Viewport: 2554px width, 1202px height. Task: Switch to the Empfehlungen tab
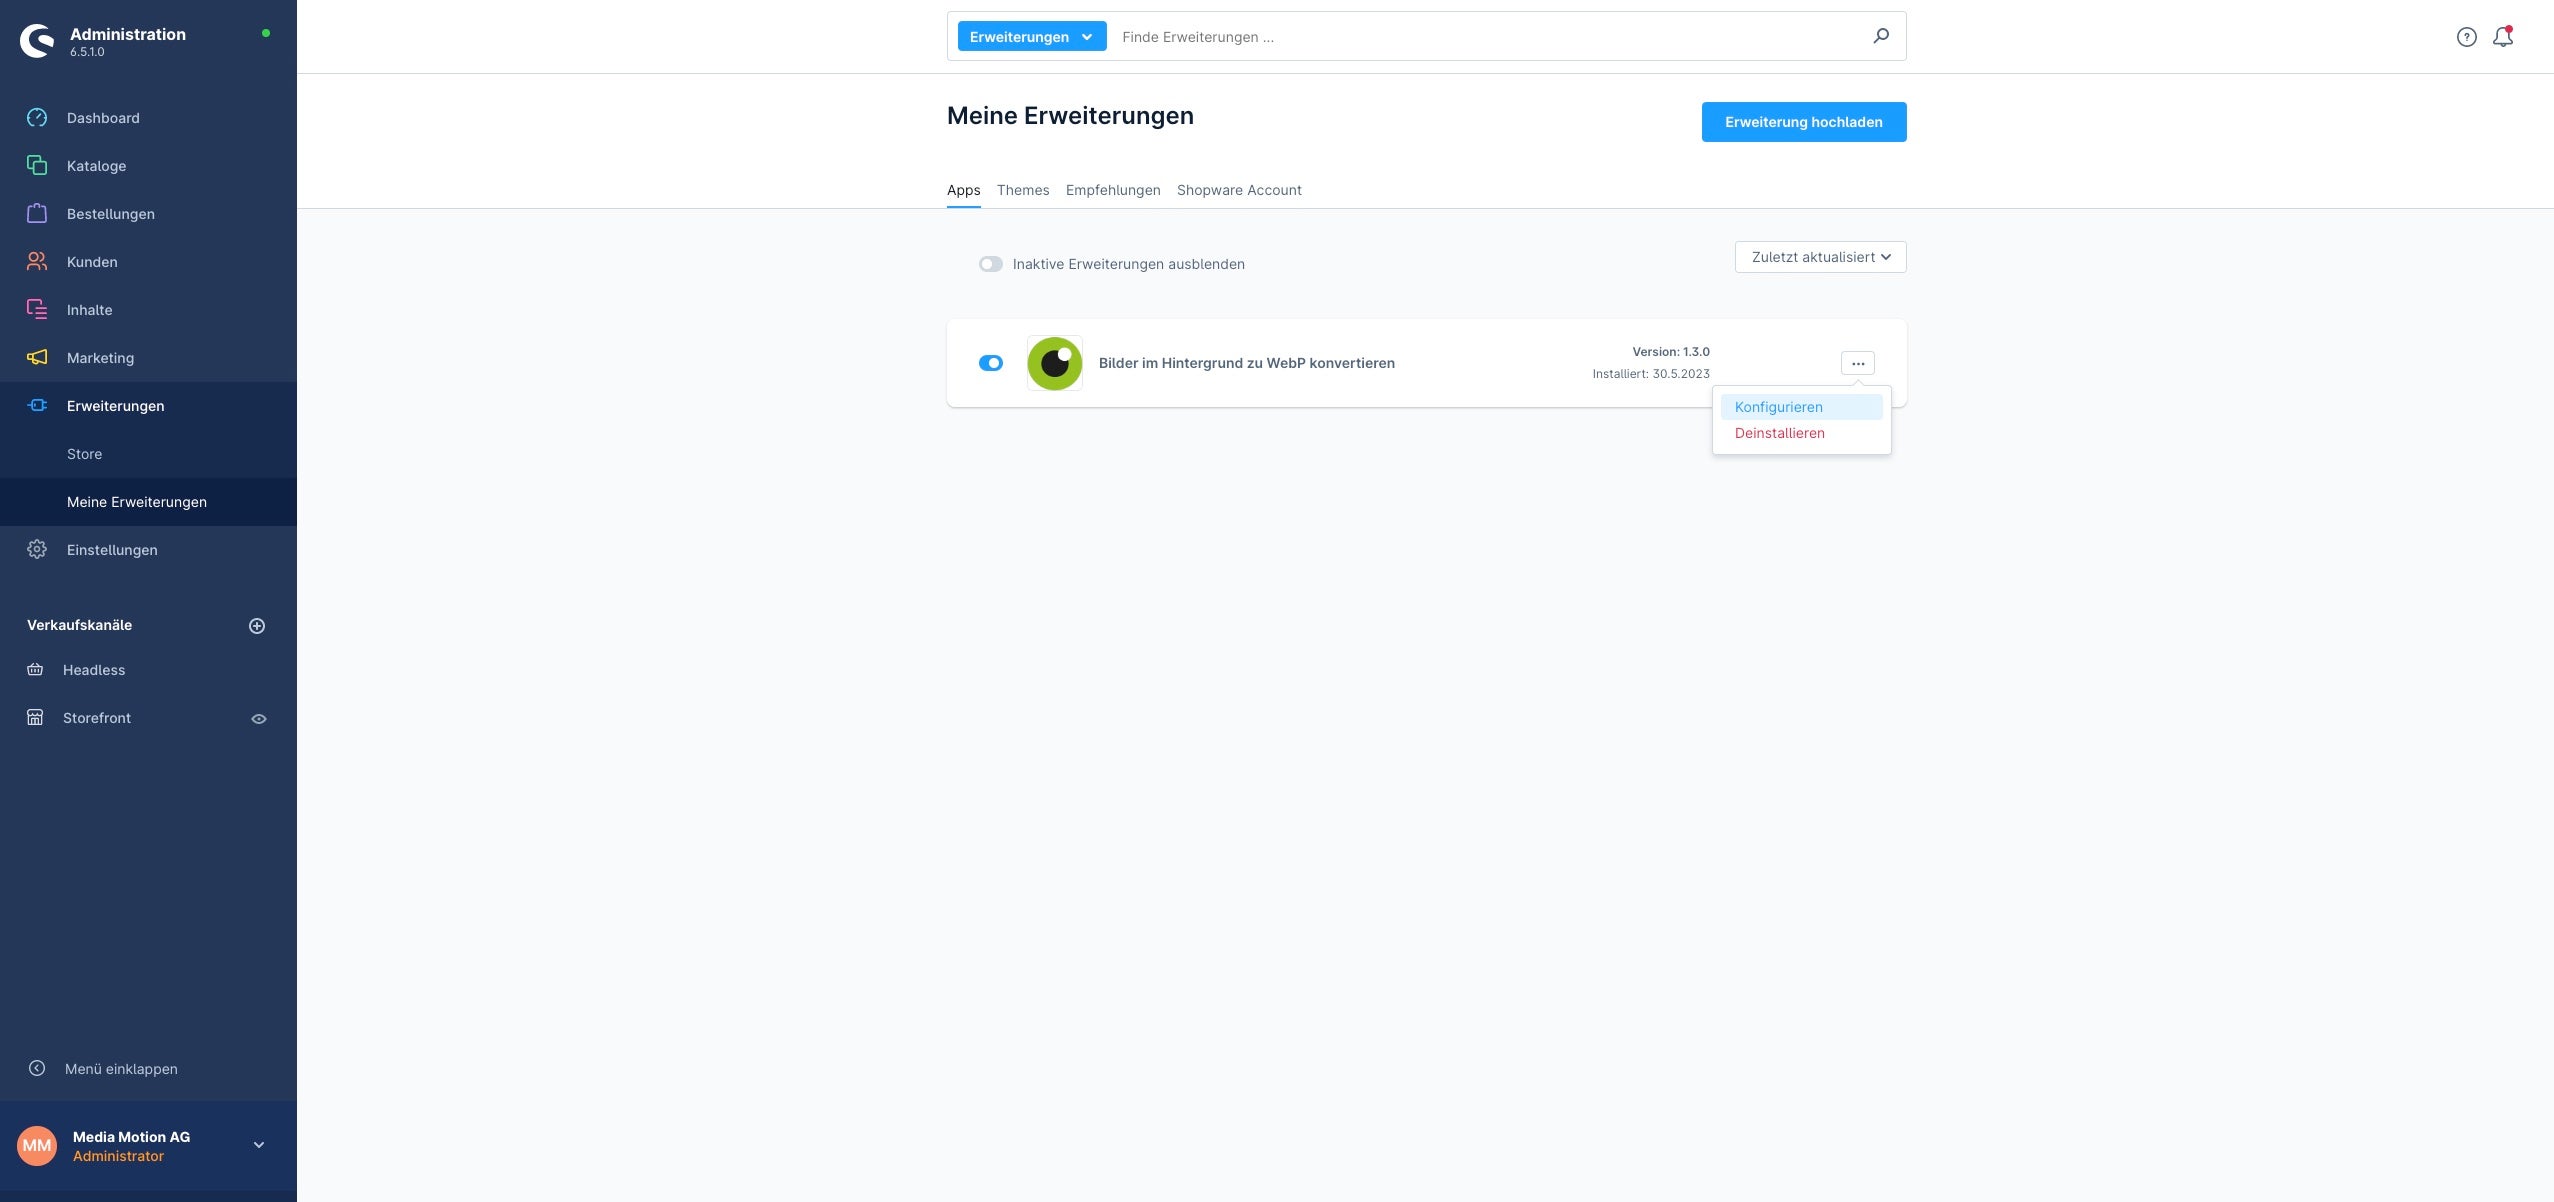tap(1113, 190)
